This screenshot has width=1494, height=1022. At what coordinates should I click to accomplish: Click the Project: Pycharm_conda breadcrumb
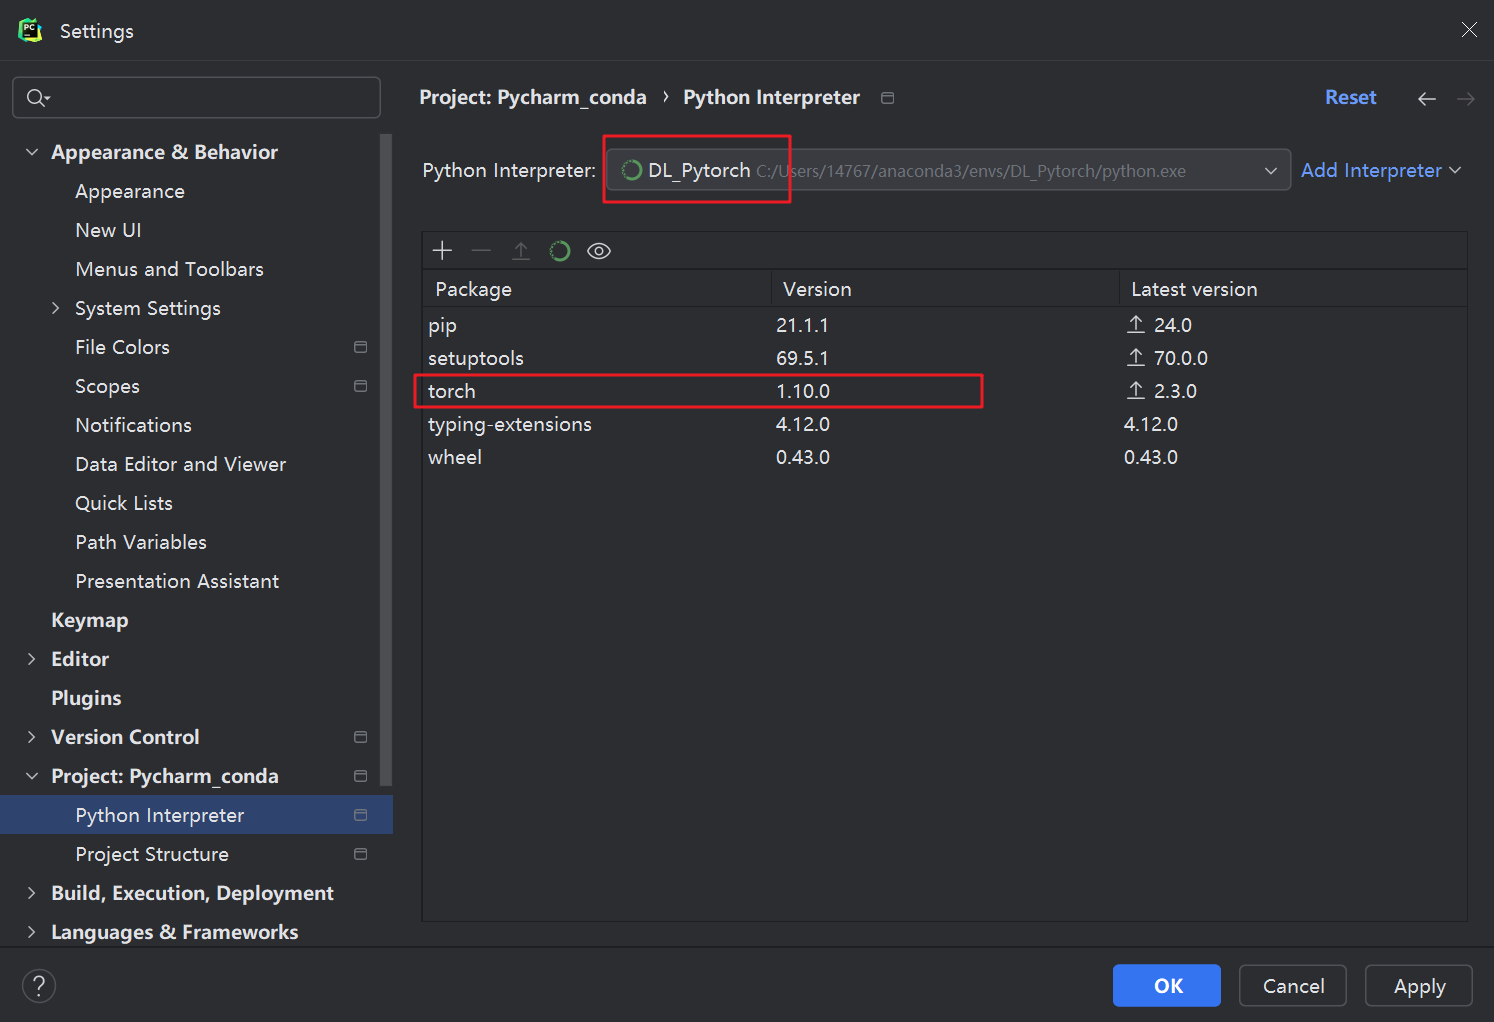tap(533, 97)
